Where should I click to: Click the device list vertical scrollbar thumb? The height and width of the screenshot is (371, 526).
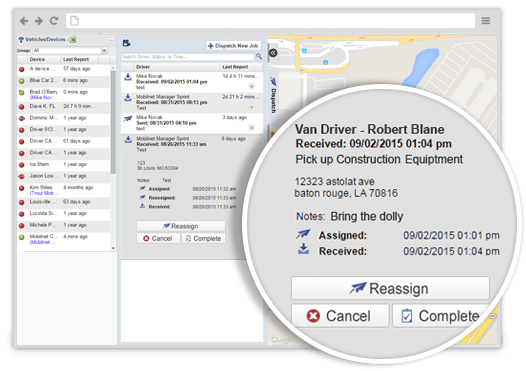(113, 121)
